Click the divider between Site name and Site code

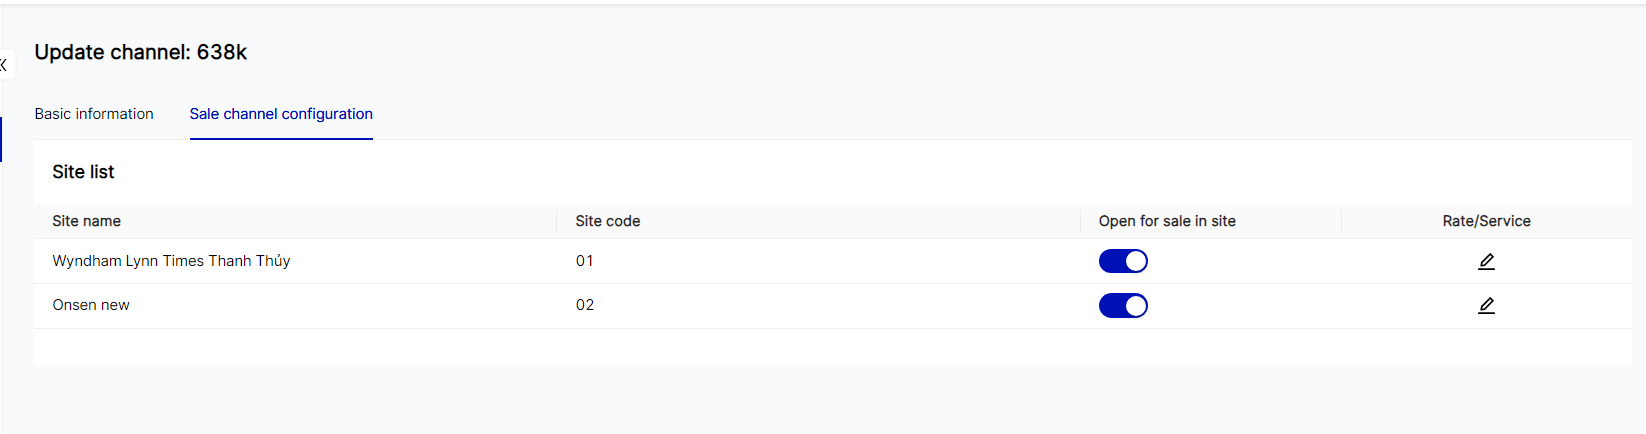tap(557, 221)
